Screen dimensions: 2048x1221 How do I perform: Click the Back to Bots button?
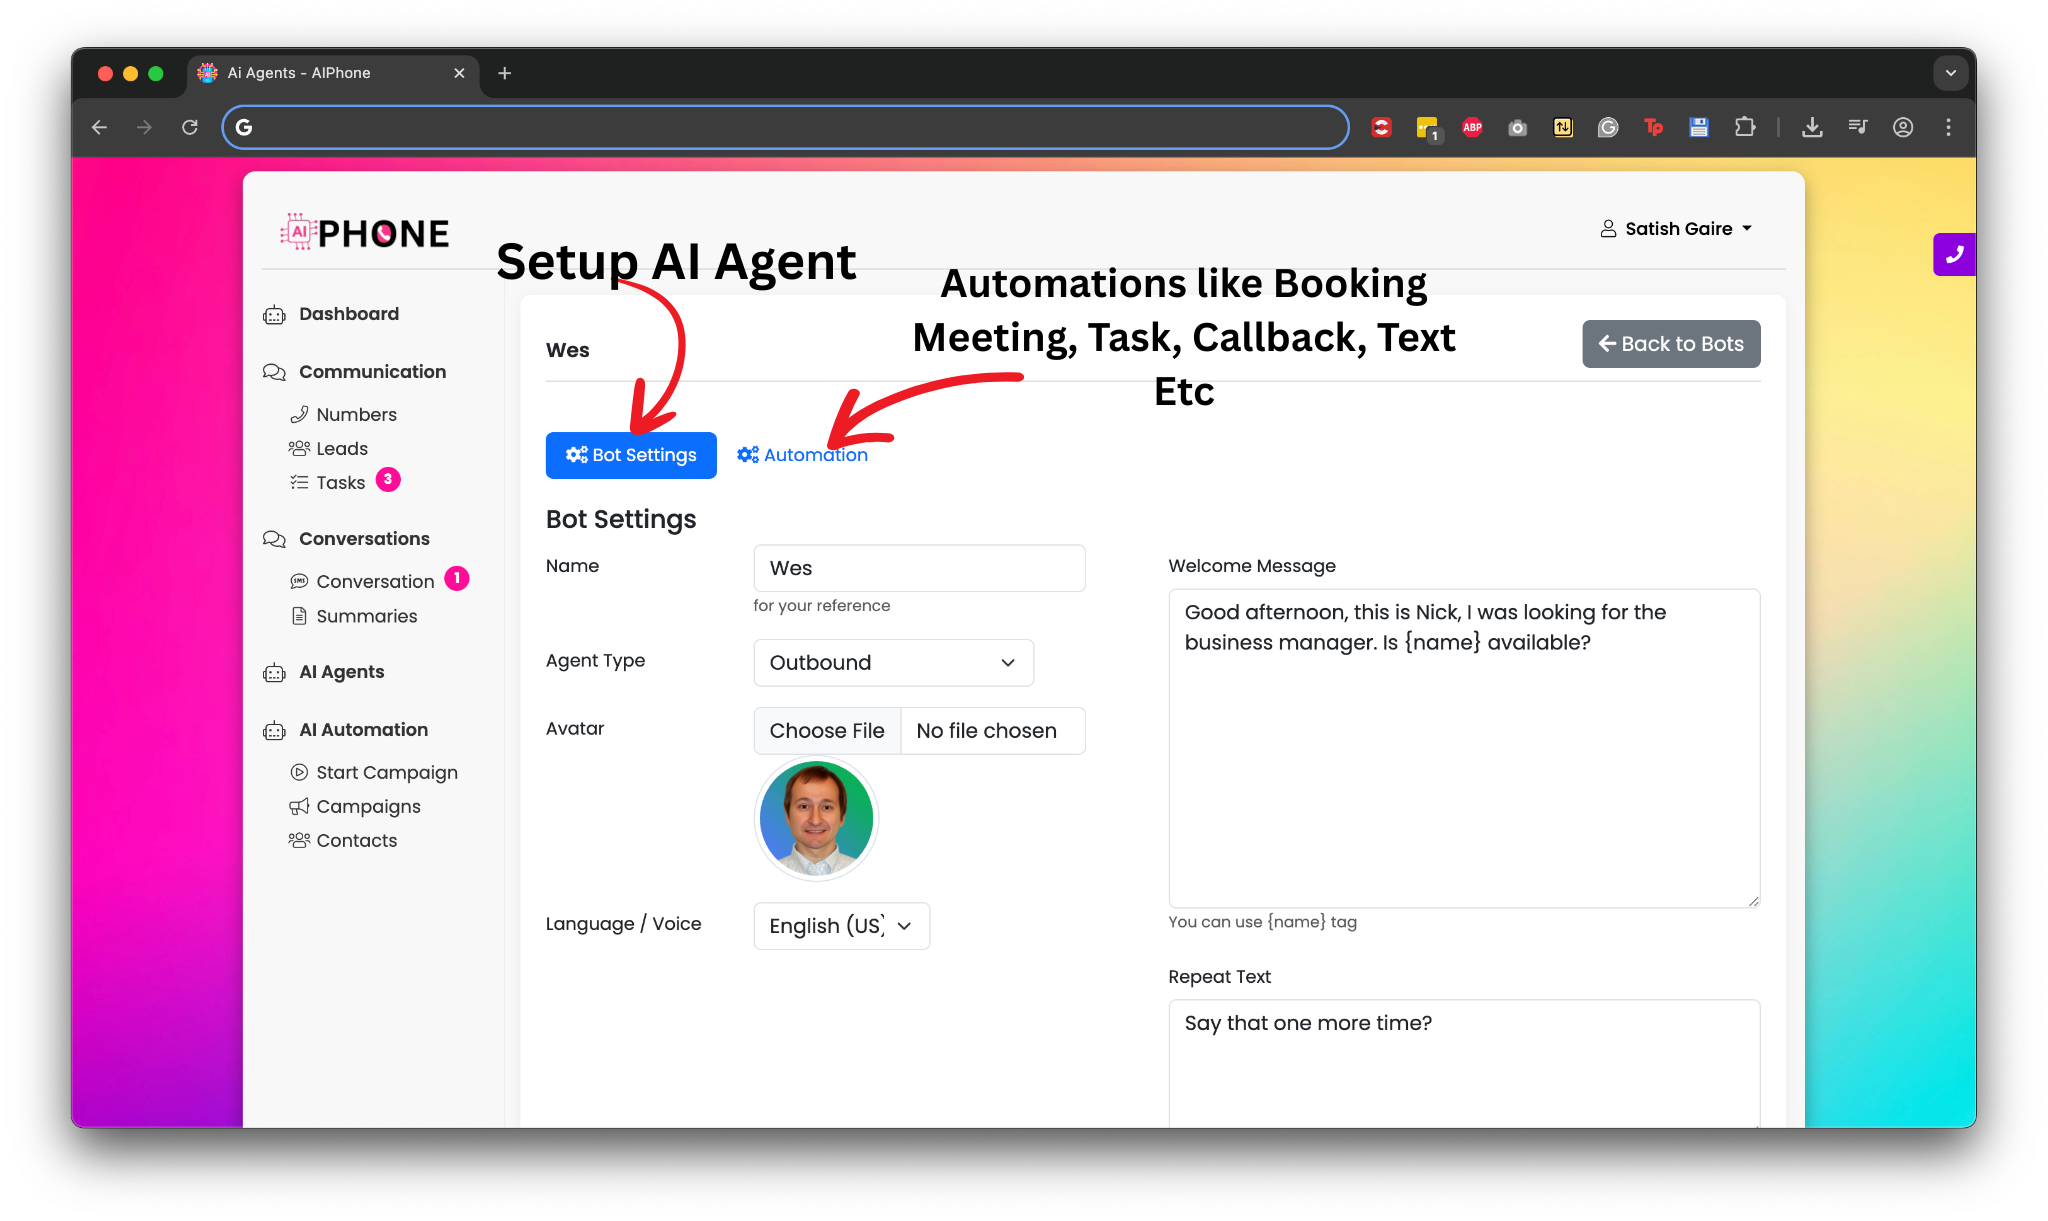[x=1671, y=344]
